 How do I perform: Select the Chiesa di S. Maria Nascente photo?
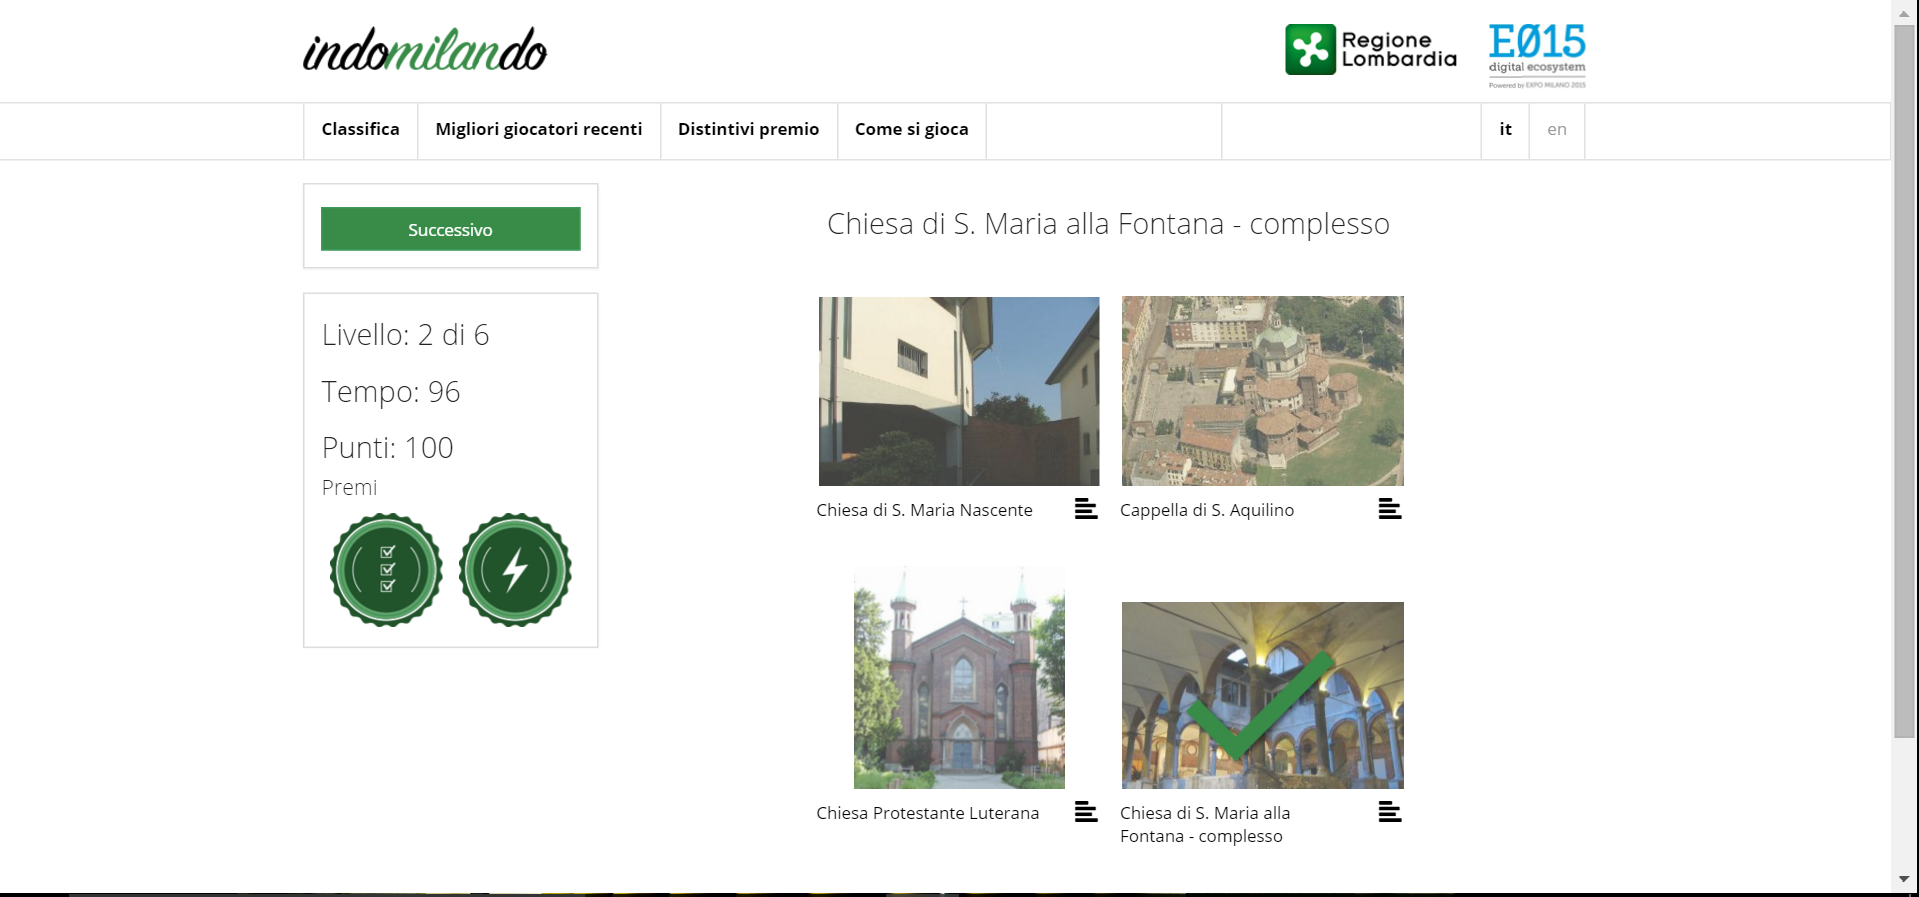coord(958,391)
